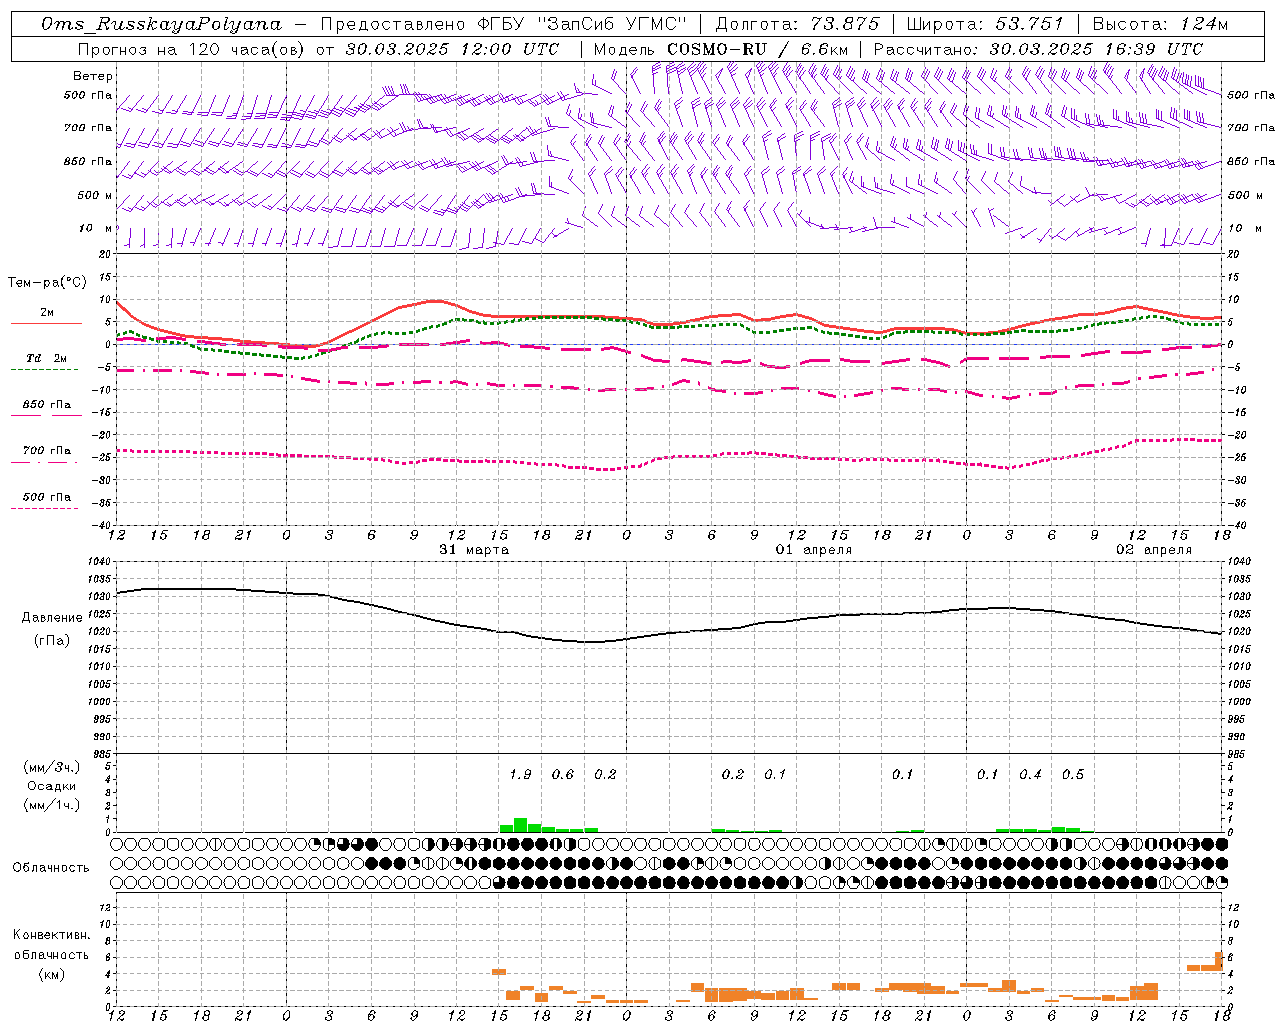Viewport: 1280px width, 1024px height.
Task: Click the 0.4 precipitation amount
Action: tap(1030, 774)
